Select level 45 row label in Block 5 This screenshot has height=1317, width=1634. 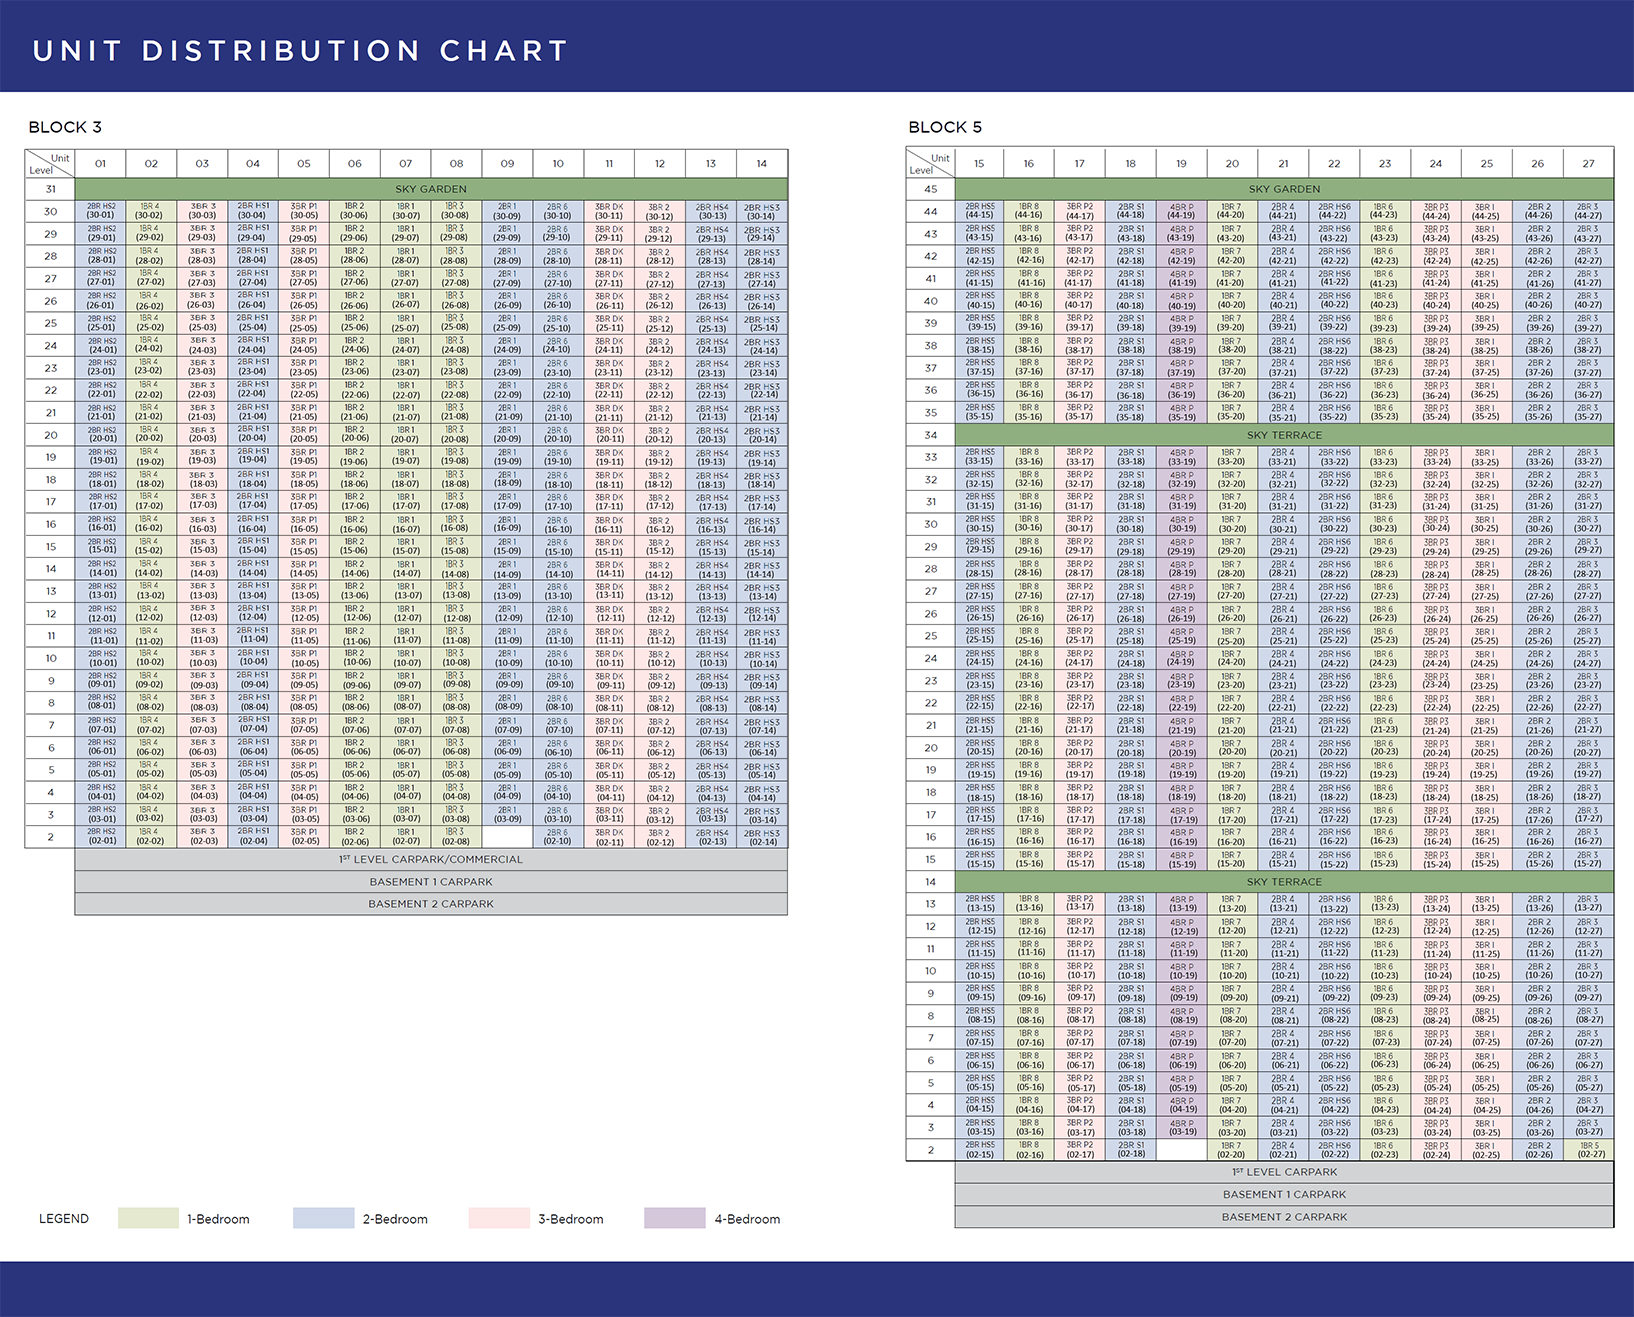(933, 188)
